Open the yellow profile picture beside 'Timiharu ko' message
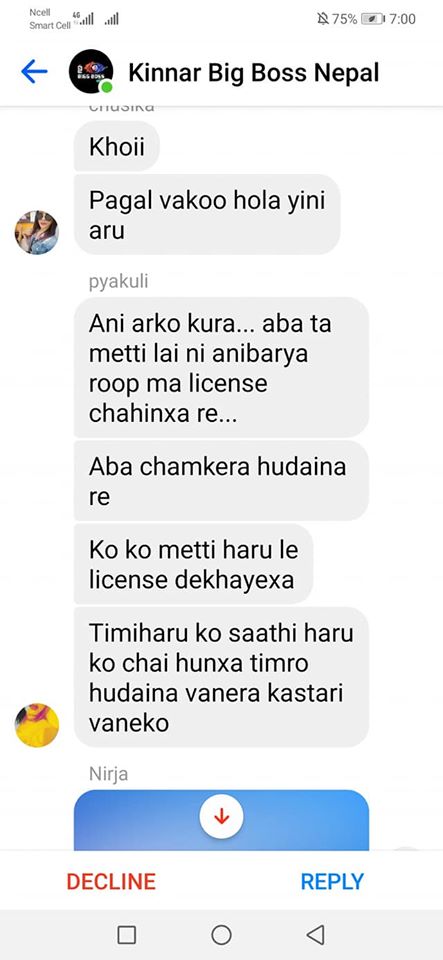Screen dimensions: 443x960 (37, 725)
